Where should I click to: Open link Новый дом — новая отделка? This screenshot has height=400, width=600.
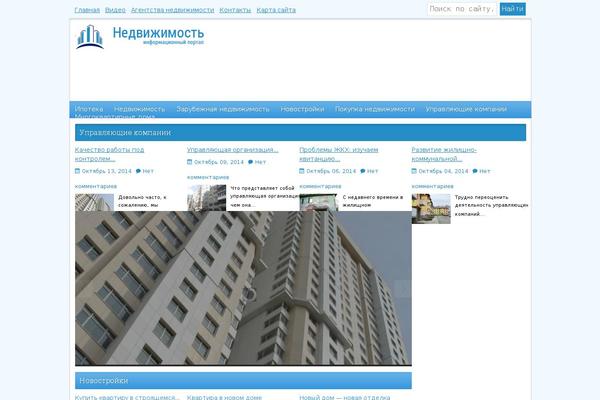tap(345, 397)
